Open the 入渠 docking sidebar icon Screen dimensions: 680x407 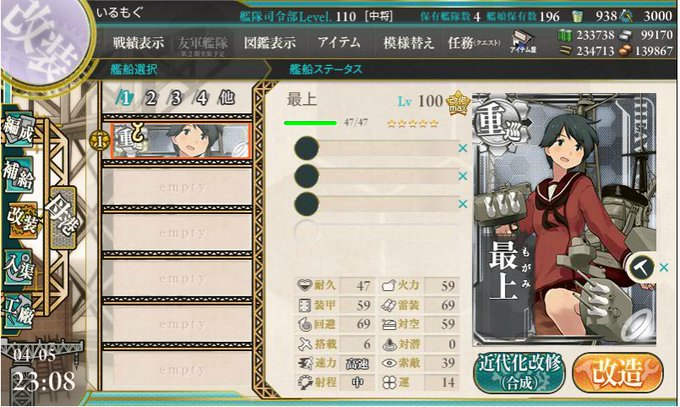[x=18, y=266]
